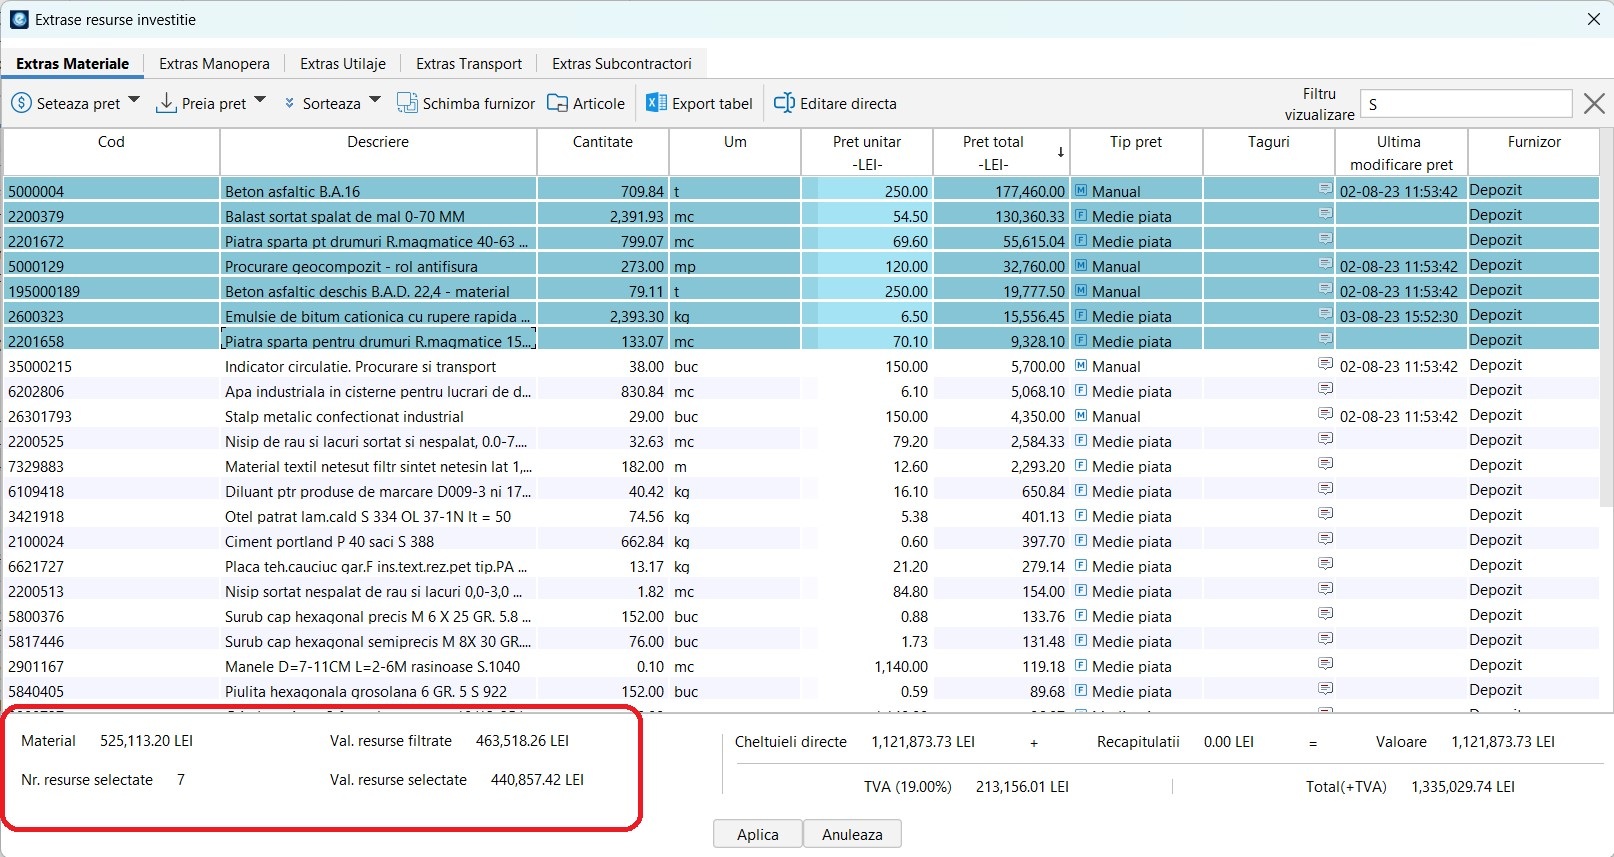The width and height of the screenshot is (1614, 857).
Task: Click the Export tabel Excel icon
Action: pos(656,103)
